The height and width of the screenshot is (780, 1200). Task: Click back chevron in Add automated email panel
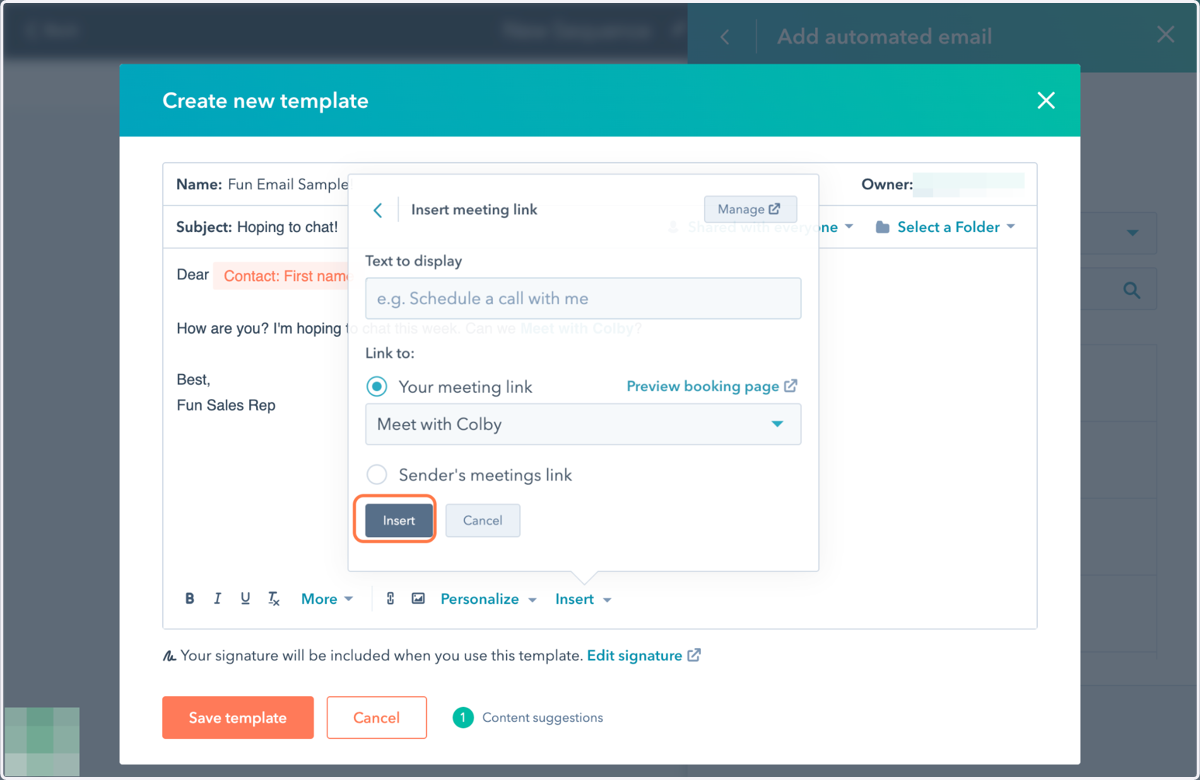coord(725,37)
